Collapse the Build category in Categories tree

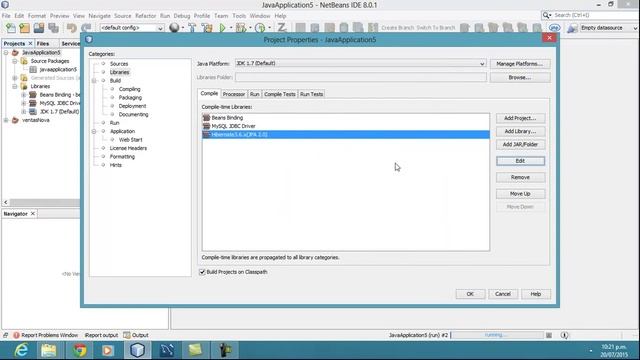point(94,81)
